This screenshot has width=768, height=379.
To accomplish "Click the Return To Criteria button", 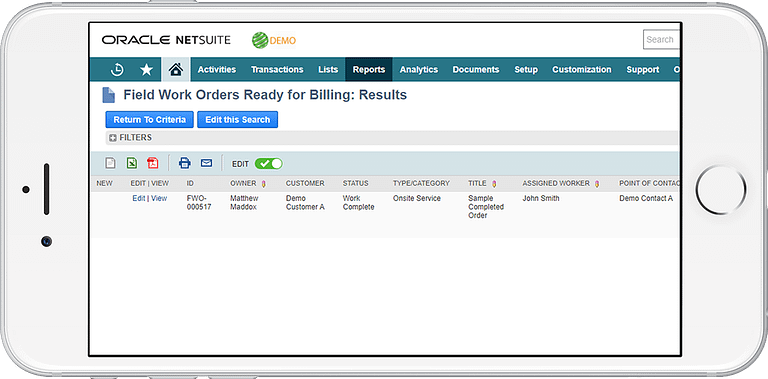I will (149, 119).
